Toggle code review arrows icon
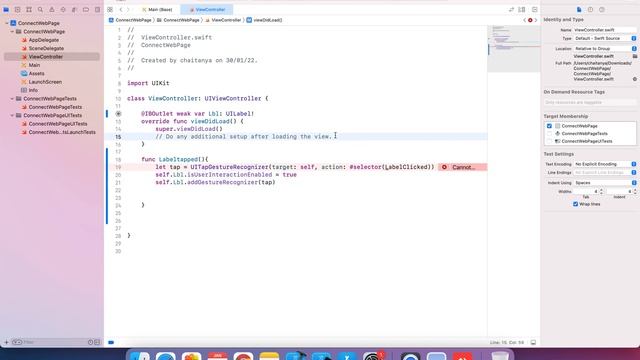Image resolution: width=640 pixels, height=360 pixels. click(x=511, y=9)
